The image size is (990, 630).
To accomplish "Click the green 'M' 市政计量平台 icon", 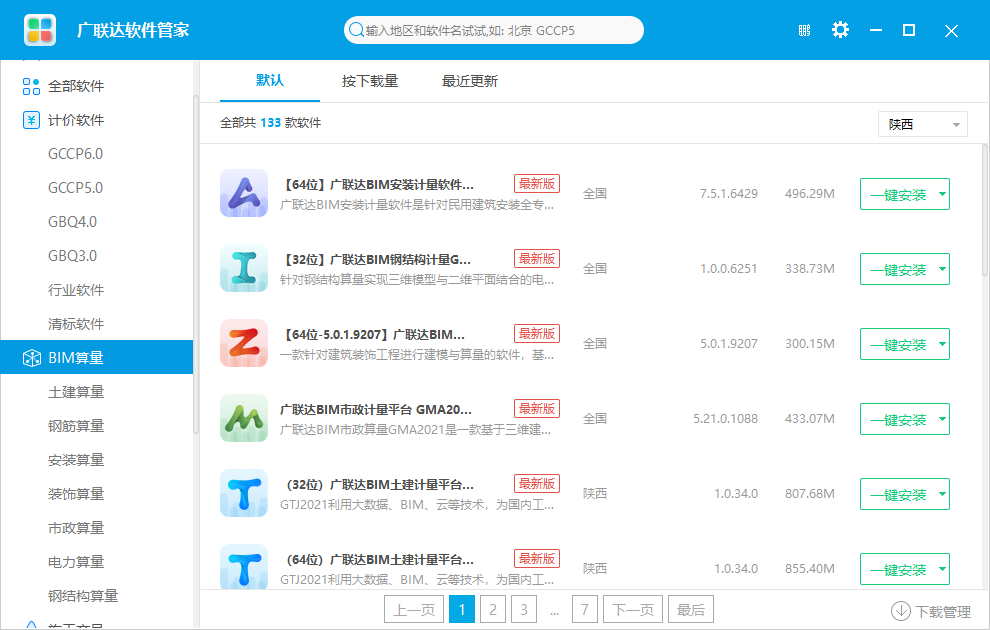I will coord(244,419).
